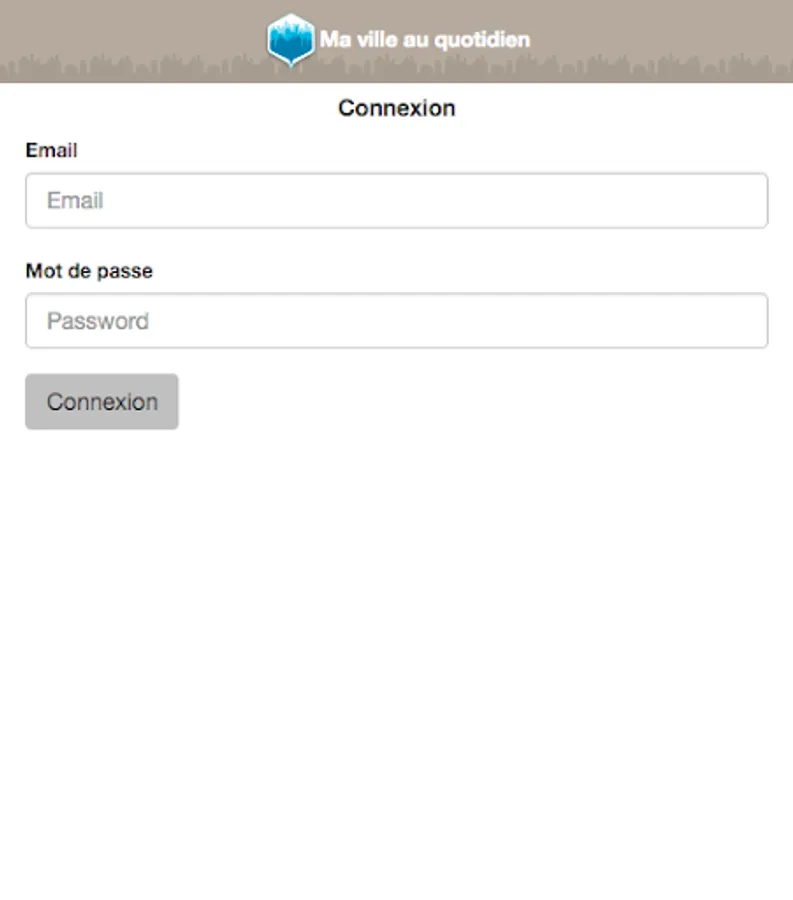This screenshot has height=900, width=793.
Task: Activate the text box under Mot de passe
Action: pos(396,320)
